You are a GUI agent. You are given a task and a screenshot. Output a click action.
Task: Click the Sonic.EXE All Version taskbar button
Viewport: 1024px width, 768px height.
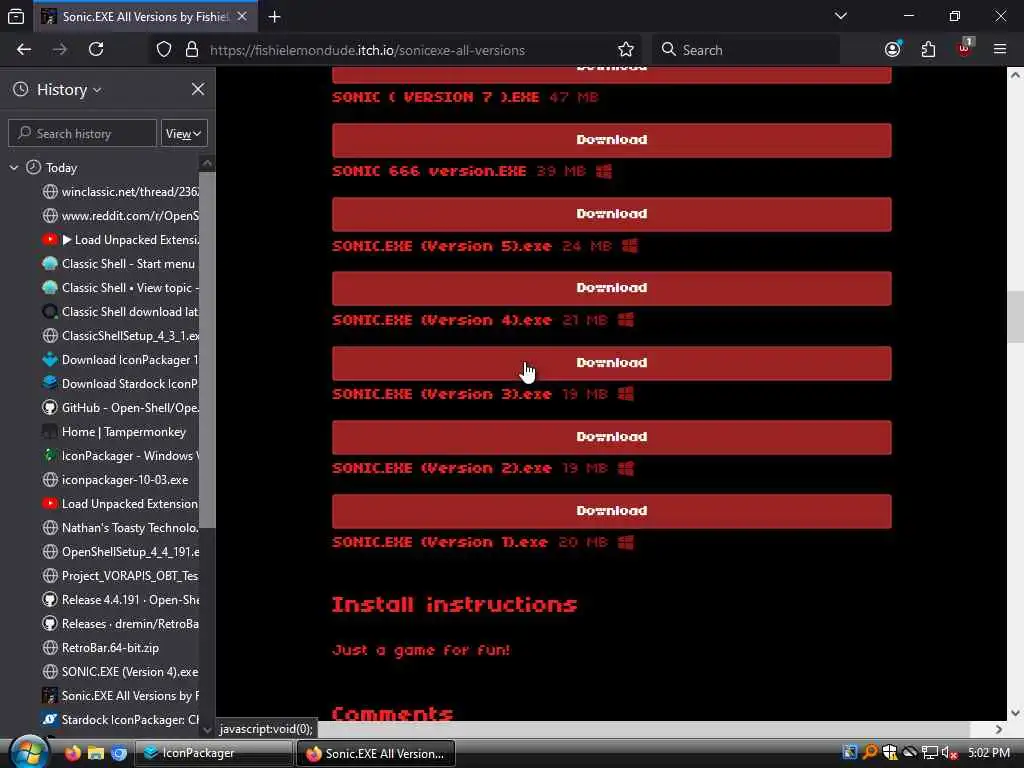[x=376, y=753]
